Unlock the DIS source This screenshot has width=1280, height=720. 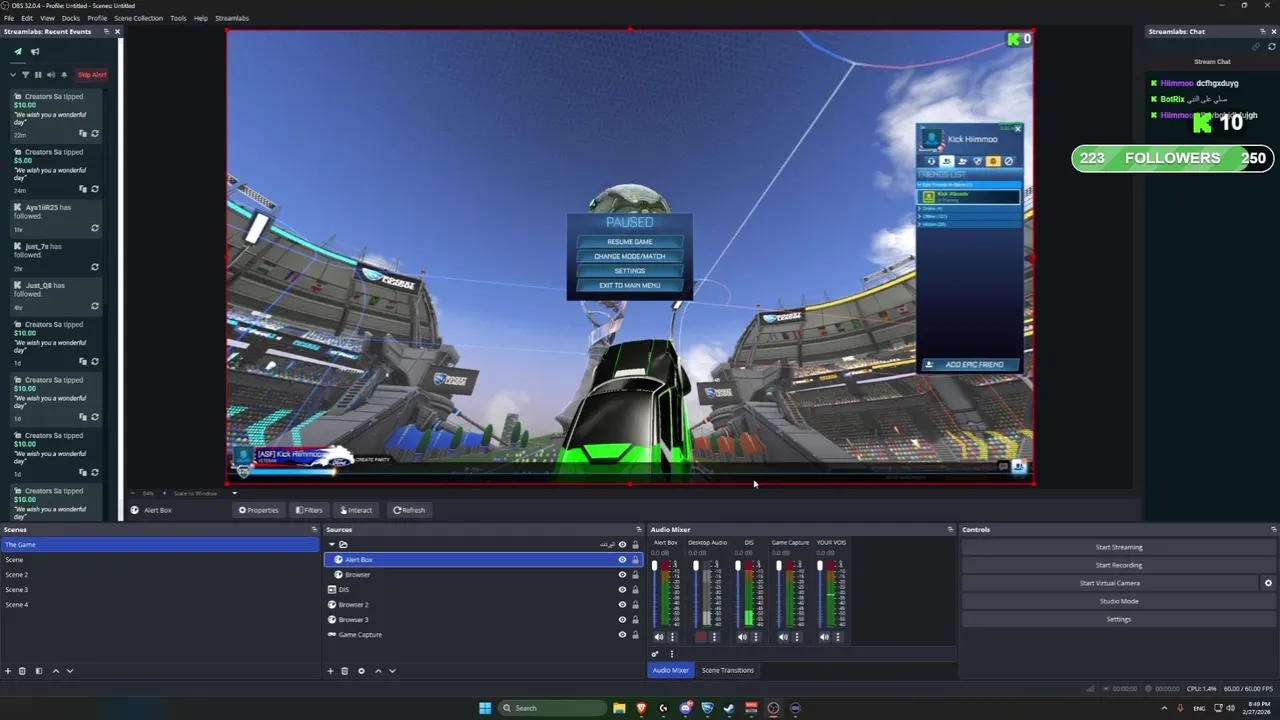tap(635, 590)
